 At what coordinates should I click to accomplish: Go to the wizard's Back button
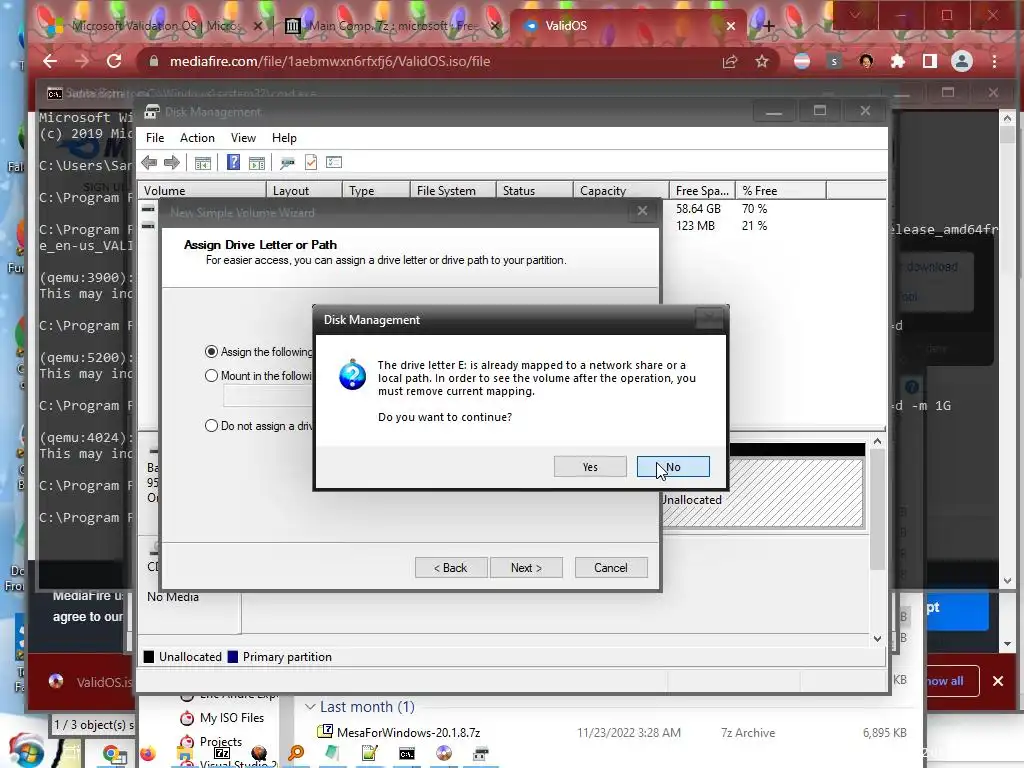click(451, 568)
